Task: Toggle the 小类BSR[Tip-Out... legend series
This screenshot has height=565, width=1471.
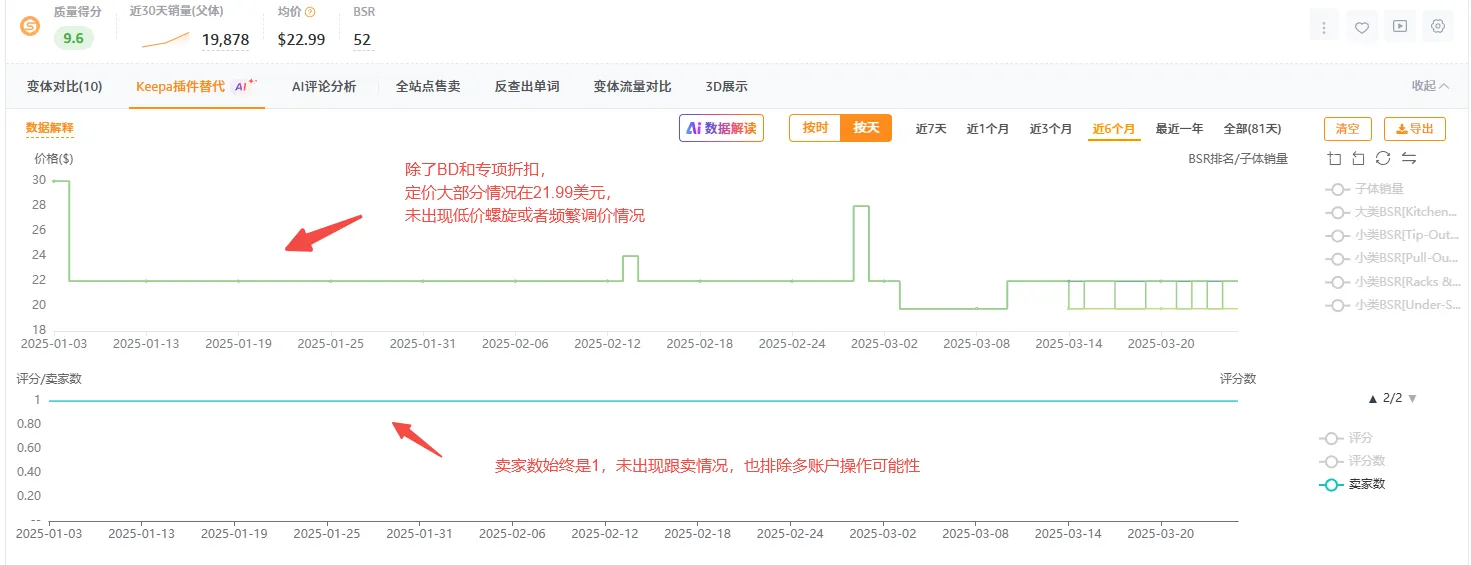Action: click(1391, 235)
